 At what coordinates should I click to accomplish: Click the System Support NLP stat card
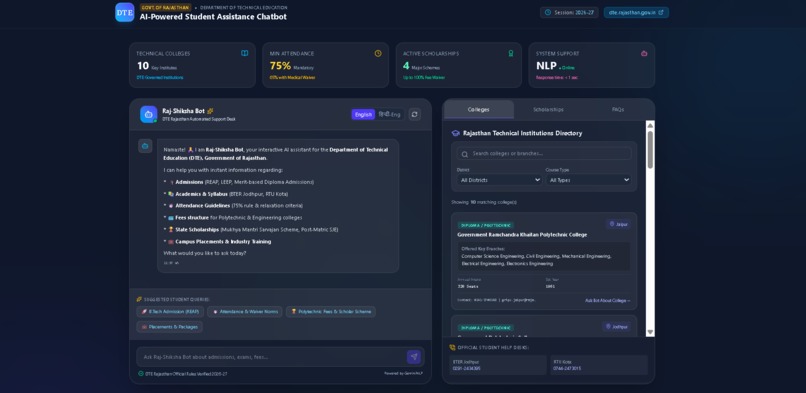592,65
